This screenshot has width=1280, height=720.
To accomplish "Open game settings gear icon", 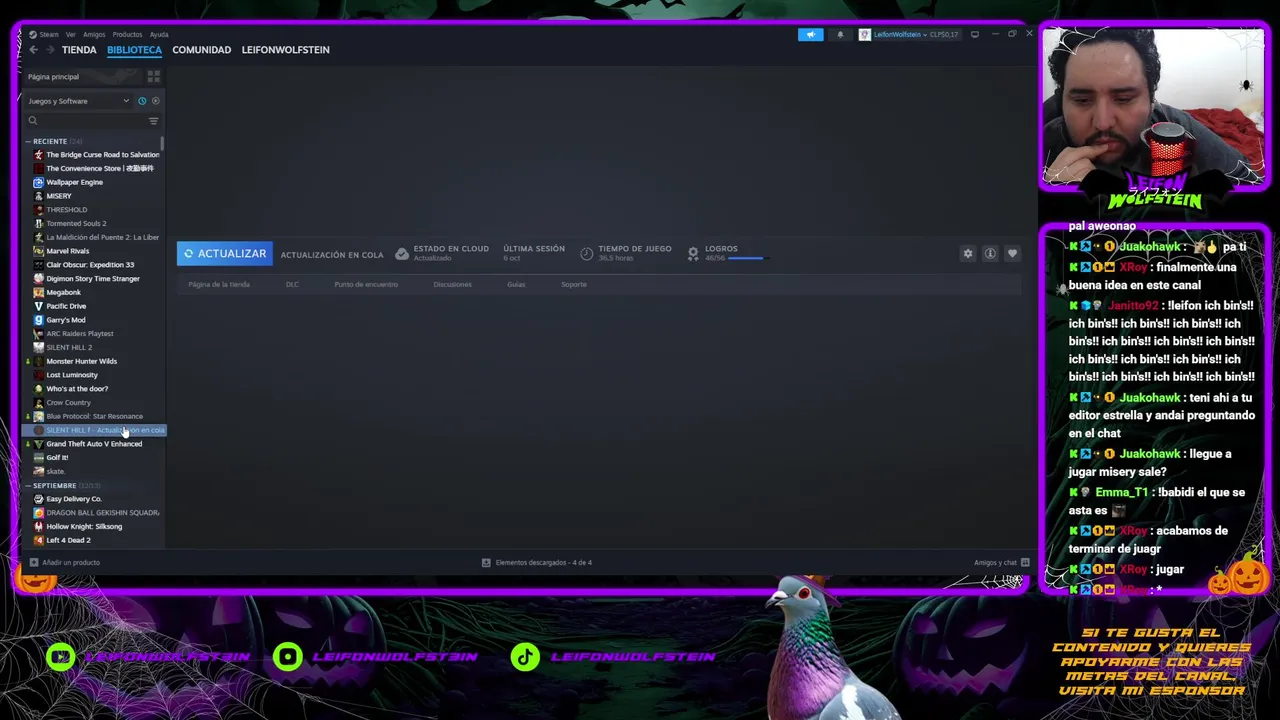I will pos(968,254).
